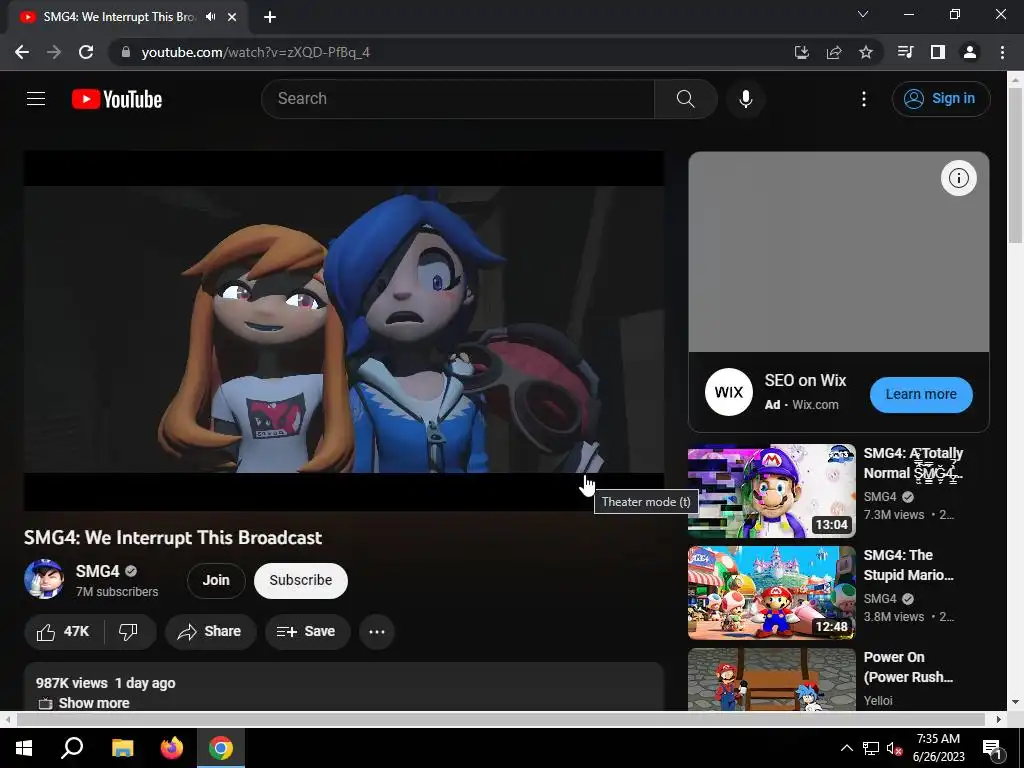The width and height of the screenshot is (1024, 768).
Task: Click ad info icon on Wix ad
Action: coord(958,178)
